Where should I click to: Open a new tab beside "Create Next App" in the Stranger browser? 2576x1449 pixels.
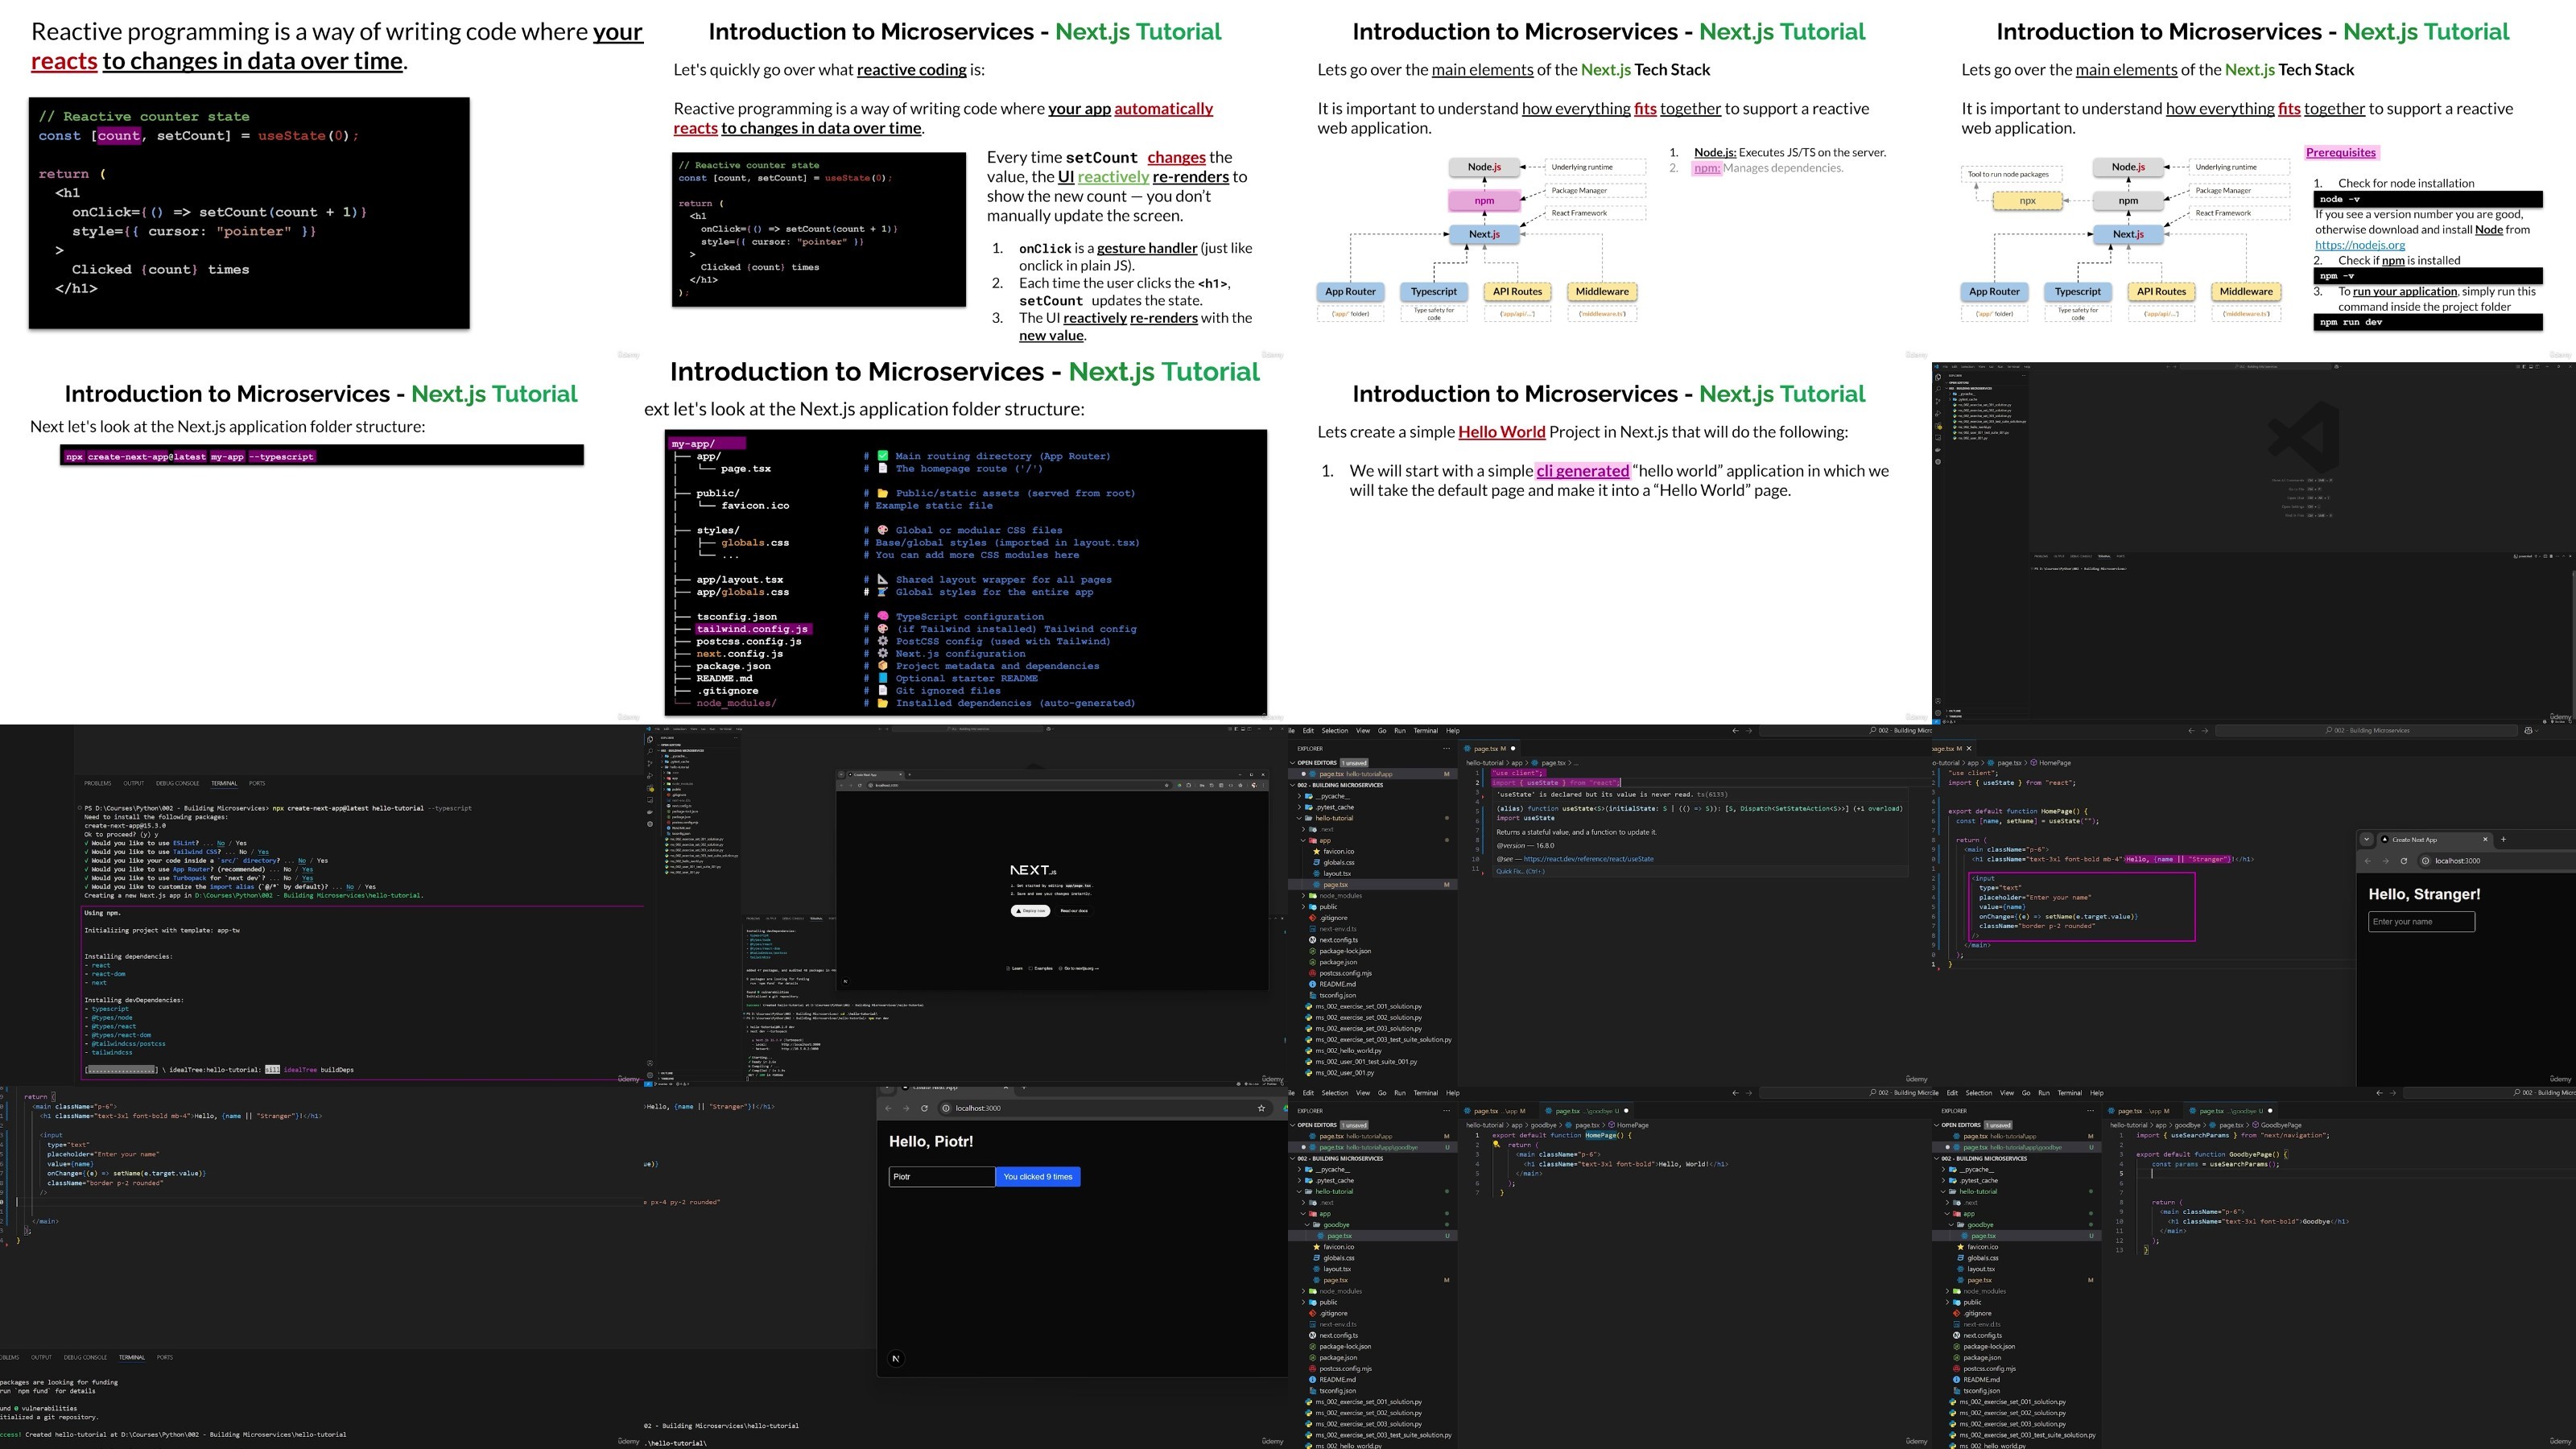click(2503, 839)
